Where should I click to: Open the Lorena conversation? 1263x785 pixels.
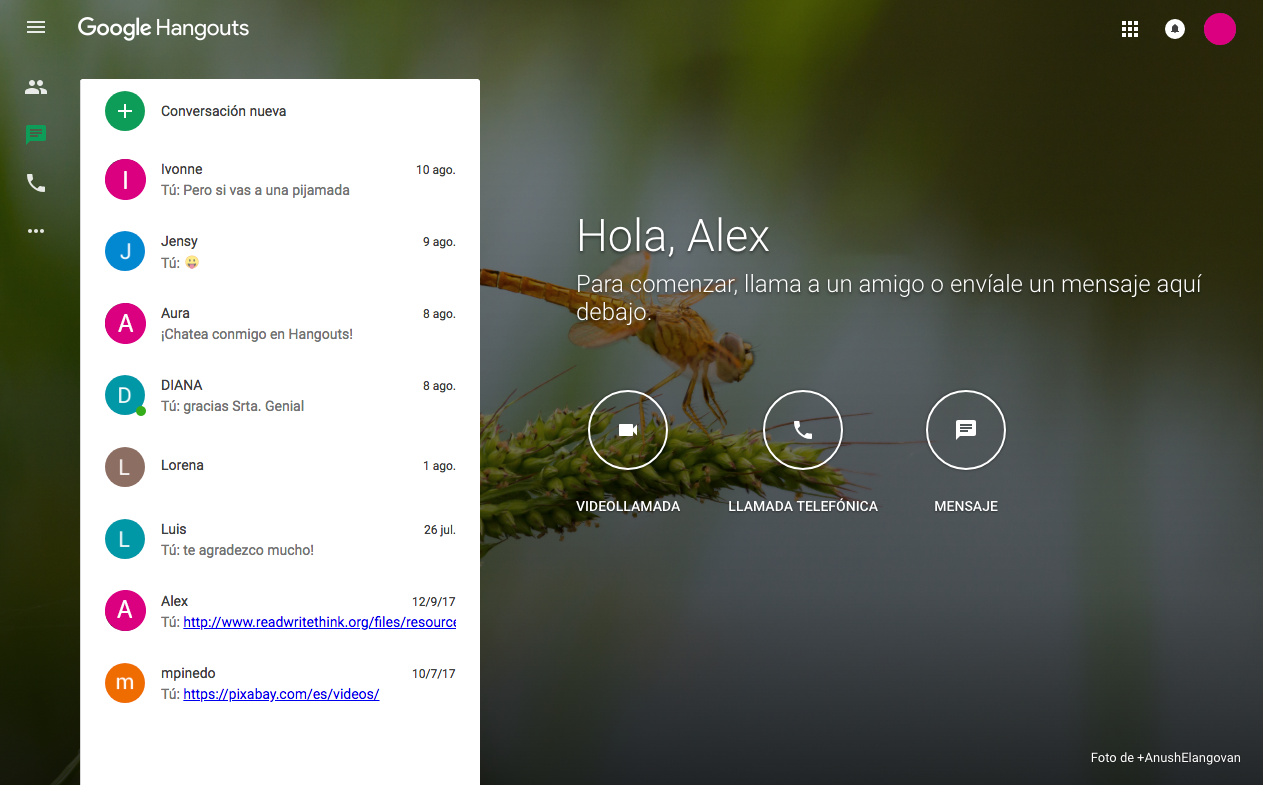pyautogui.click(x=280, y=466)
